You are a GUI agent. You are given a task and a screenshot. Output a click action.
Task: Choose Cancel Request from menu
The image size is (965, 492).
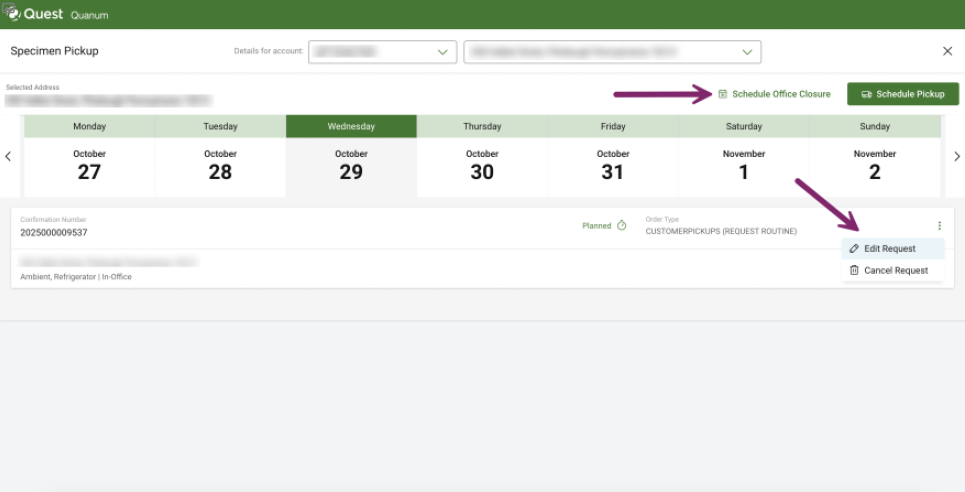click(895, 271)
